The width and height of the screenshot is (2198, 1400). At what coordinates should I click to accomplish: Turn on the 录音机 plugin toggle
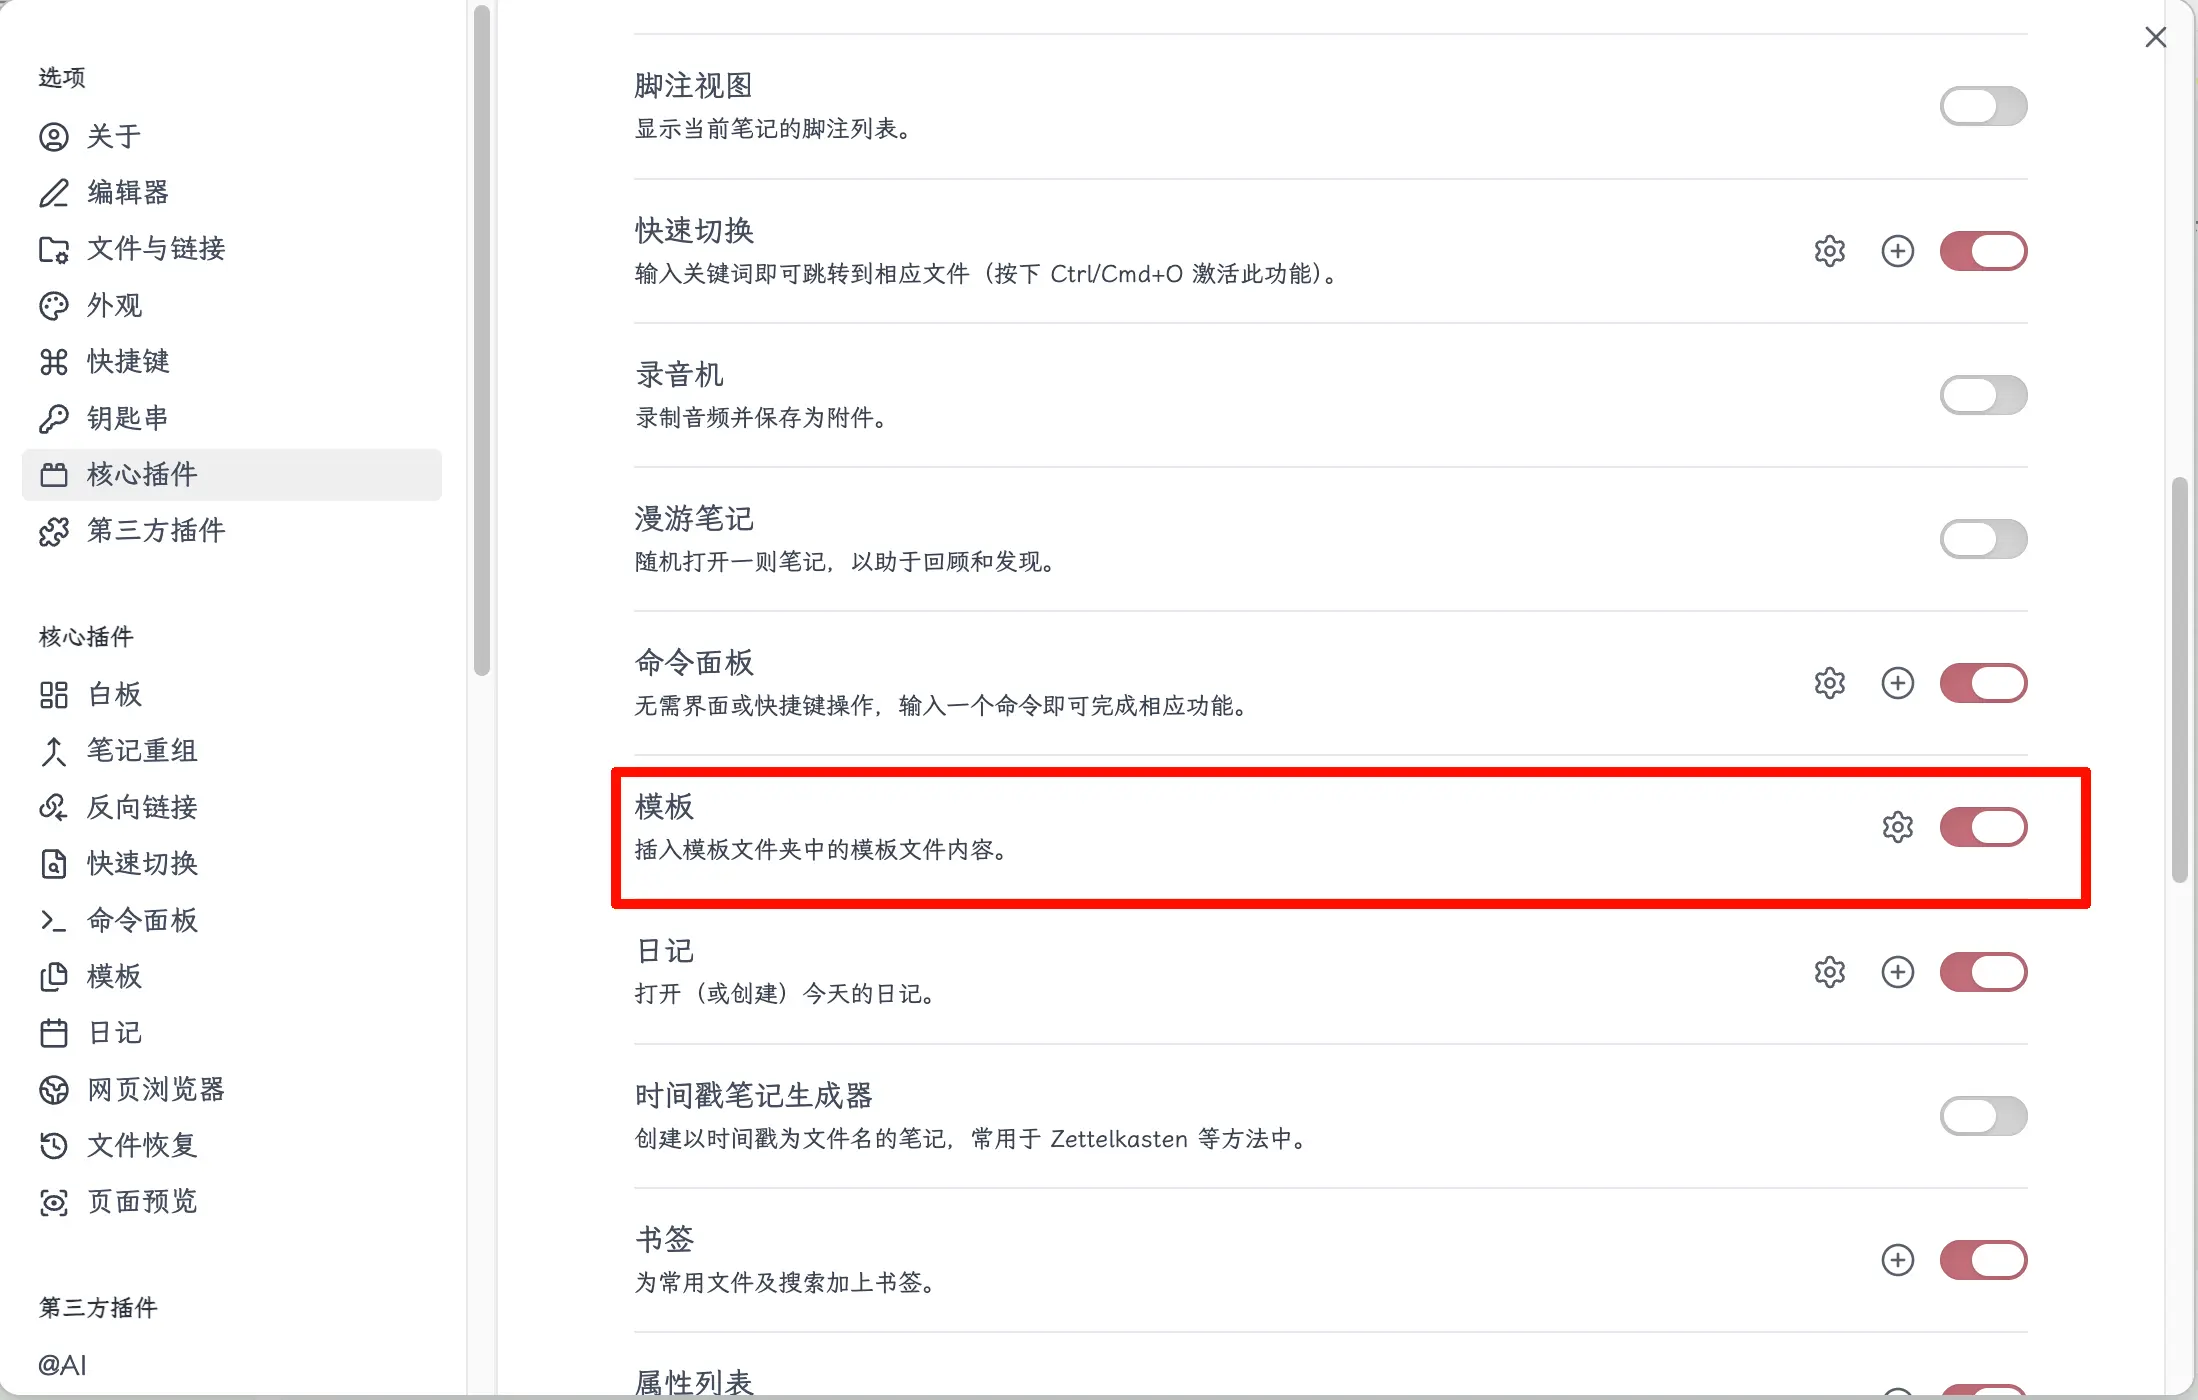click(1983, 395)
